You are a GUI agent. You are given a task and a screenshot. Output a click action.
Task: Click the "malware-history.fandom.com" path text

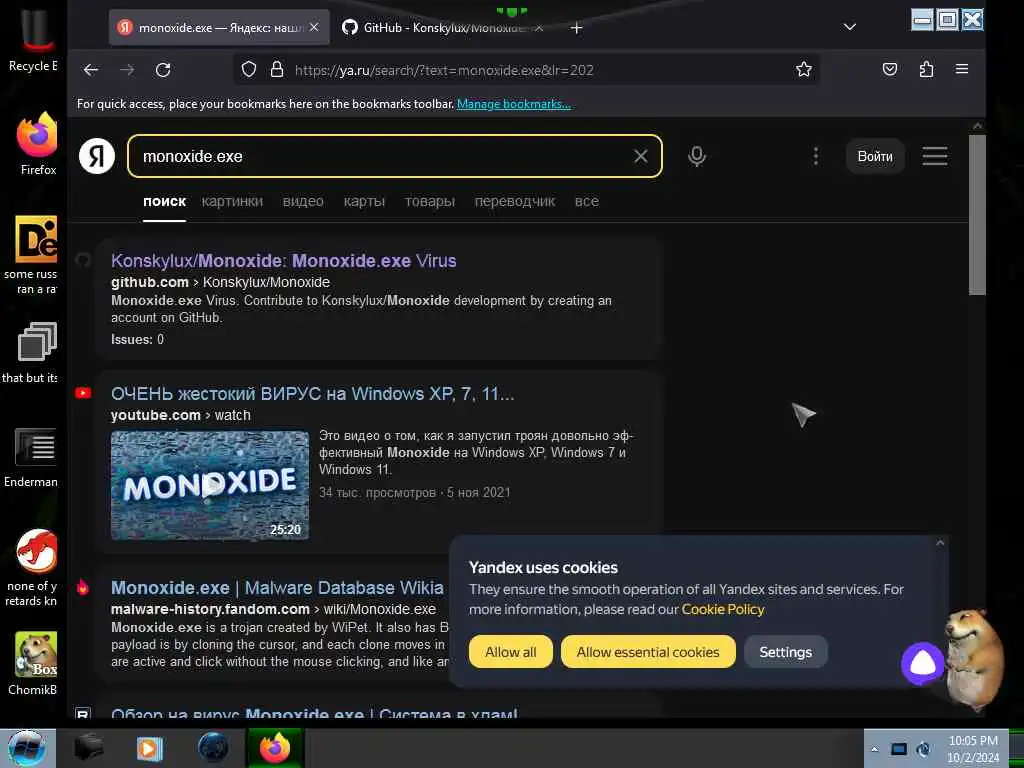[x=210, y=609]
